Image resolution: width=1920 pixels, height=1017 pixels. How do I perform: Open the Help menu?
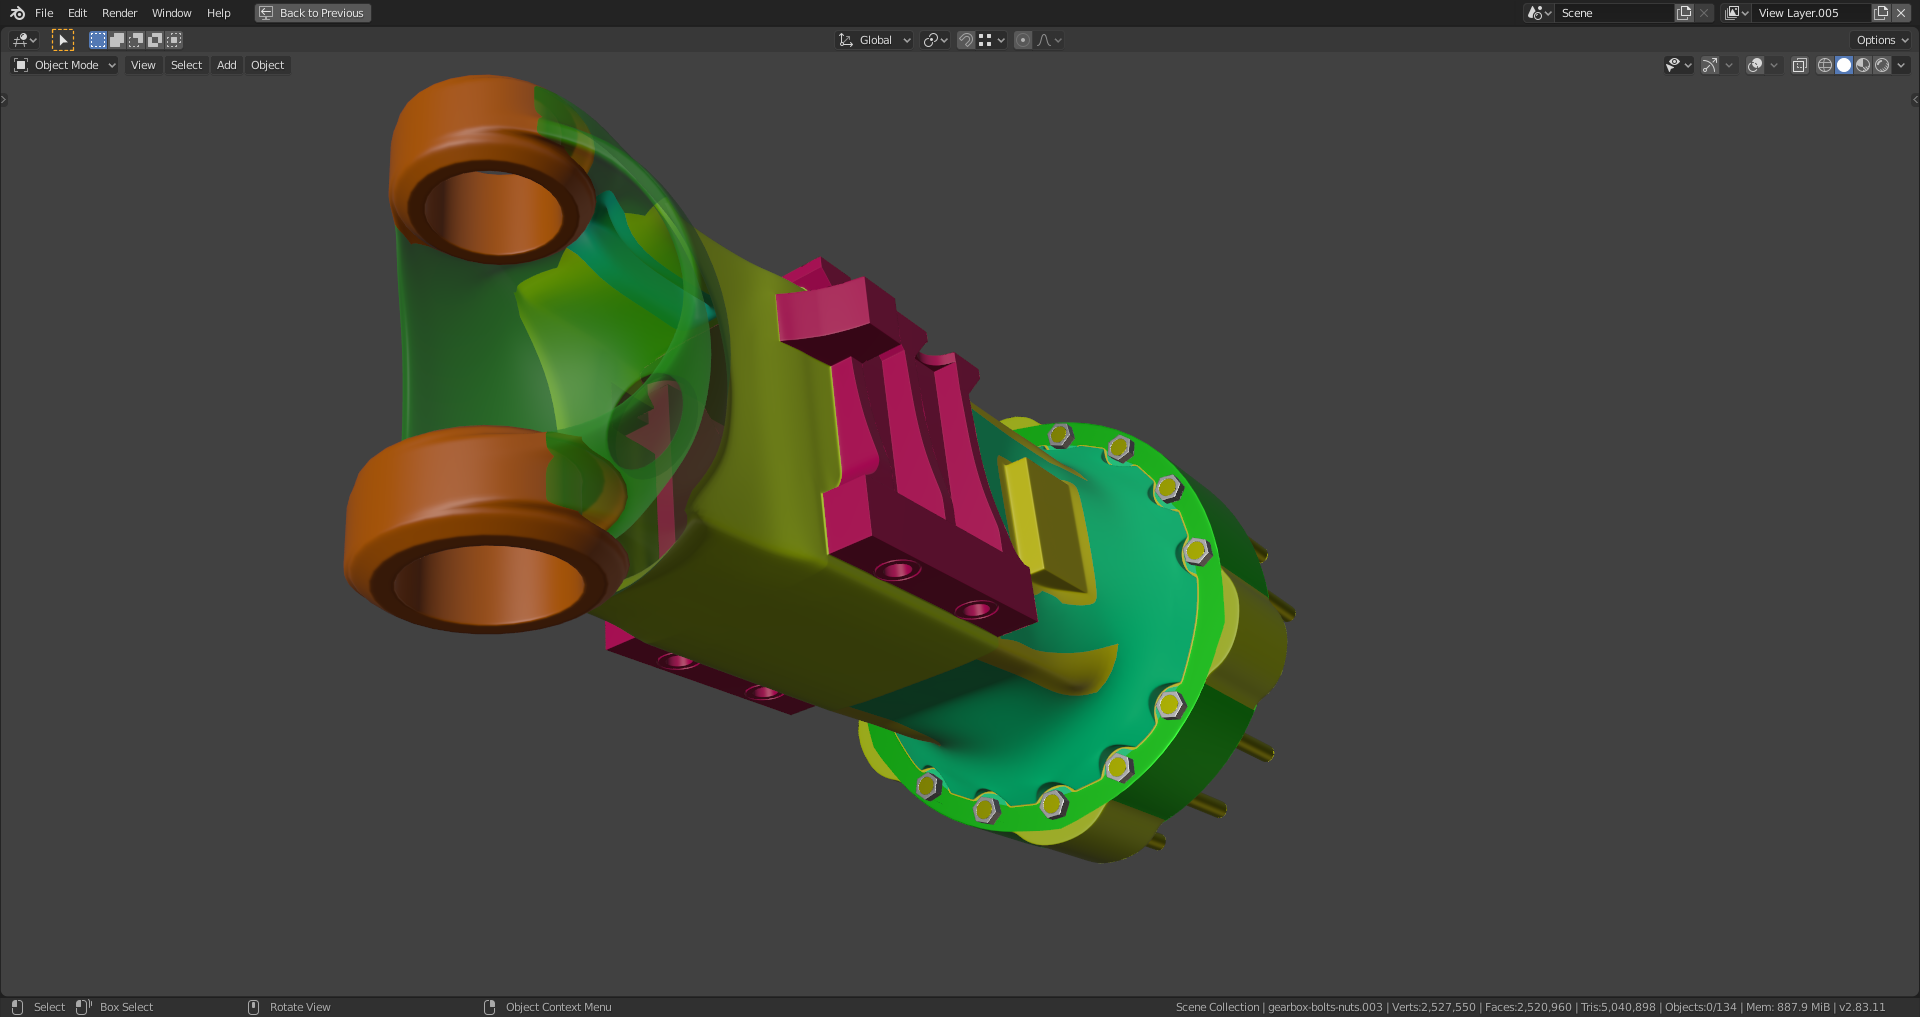coord(218,13)
